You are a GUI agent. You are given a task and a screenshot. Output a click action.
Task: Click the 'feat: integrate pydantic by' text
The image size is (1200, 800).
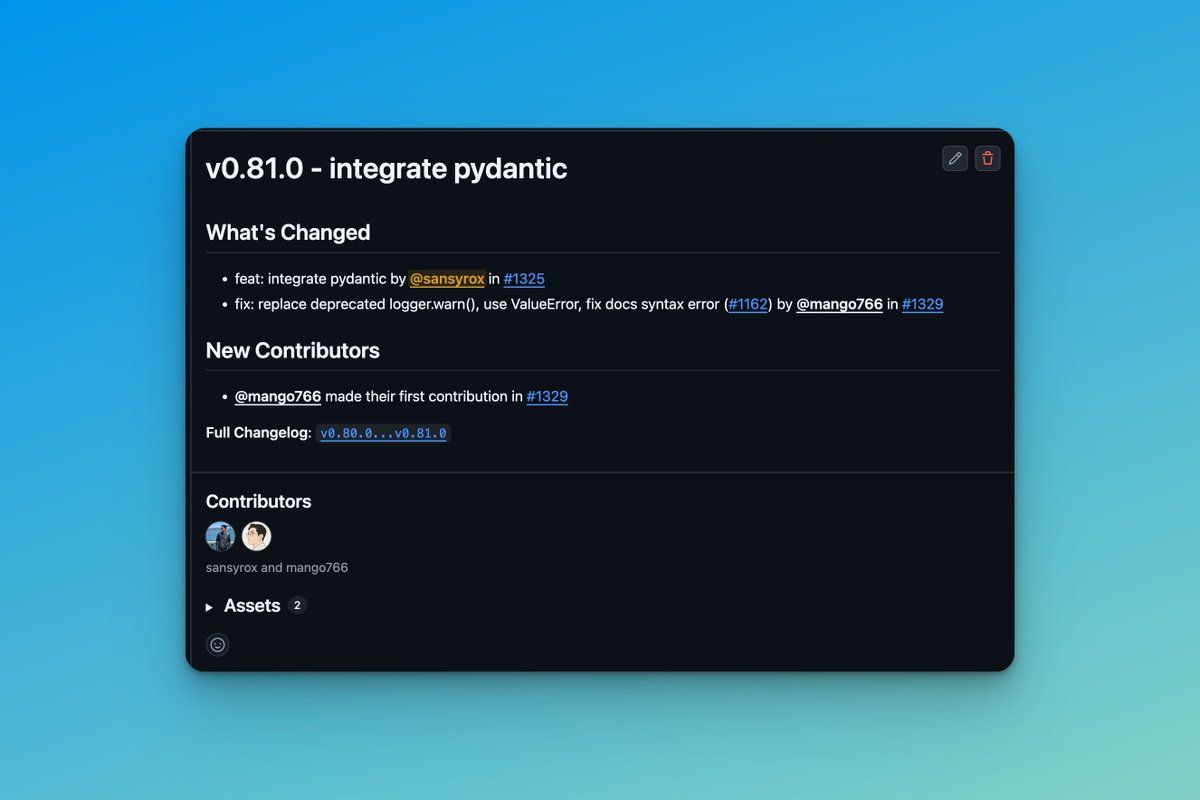tap(320, 279)
